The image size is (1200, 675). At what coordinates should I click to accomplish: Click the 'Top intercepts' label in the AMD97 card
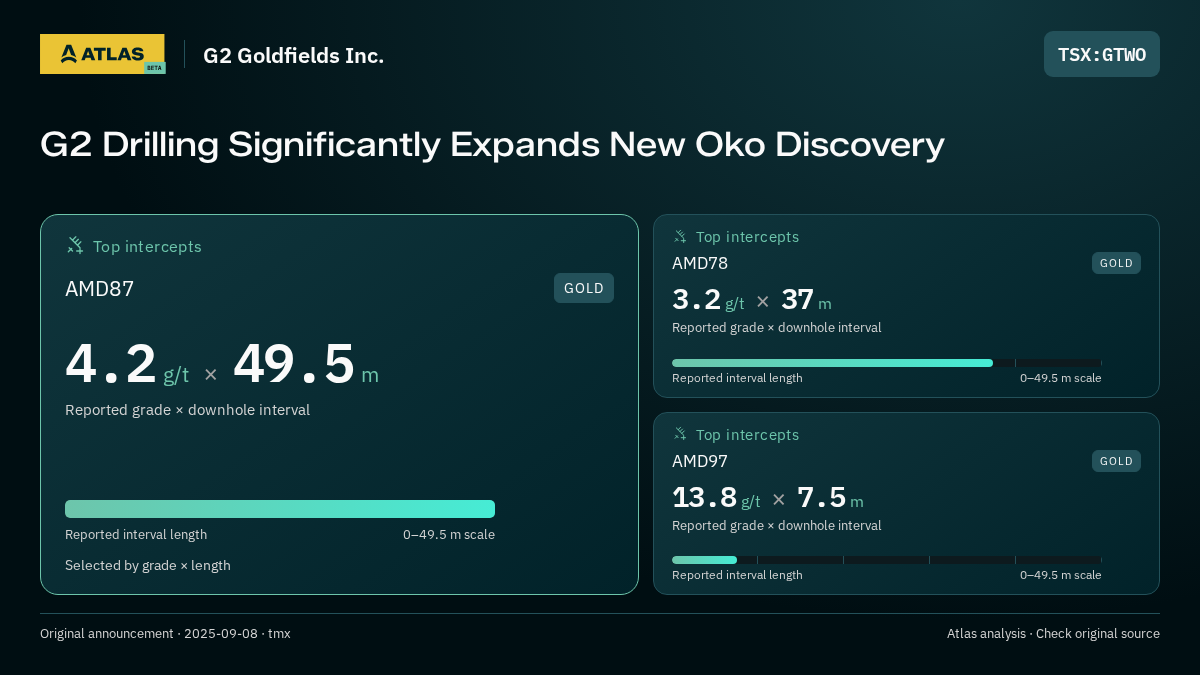pyautogui.click(x=747, y=435)
